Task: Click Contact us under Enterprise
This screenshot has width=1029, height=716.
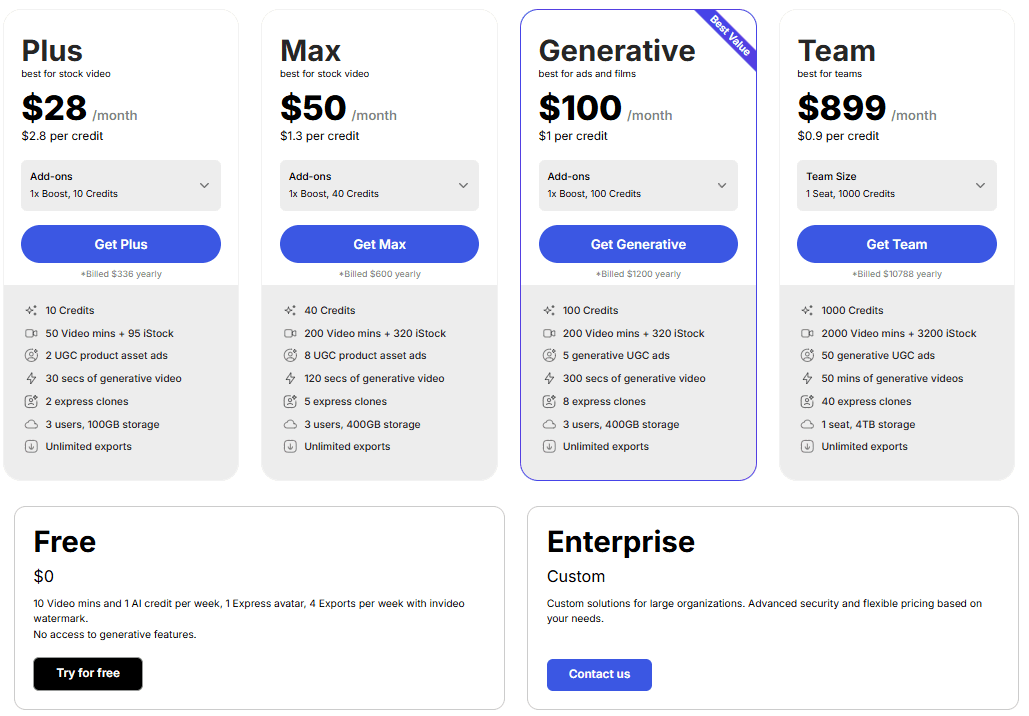Action: [x=599, y=675]
